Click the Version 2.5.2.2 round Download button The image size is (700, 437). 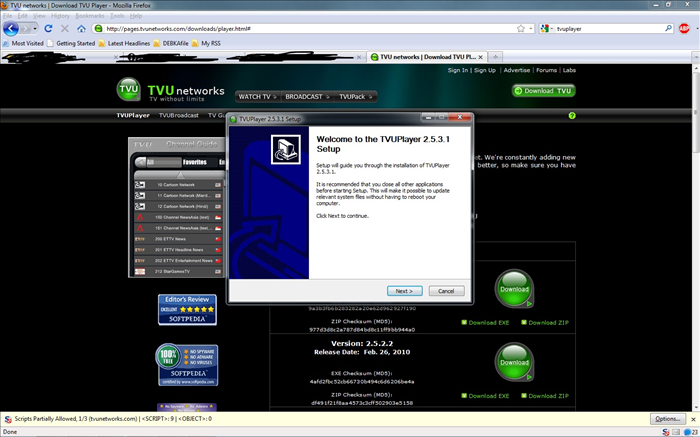click(514, 362)
